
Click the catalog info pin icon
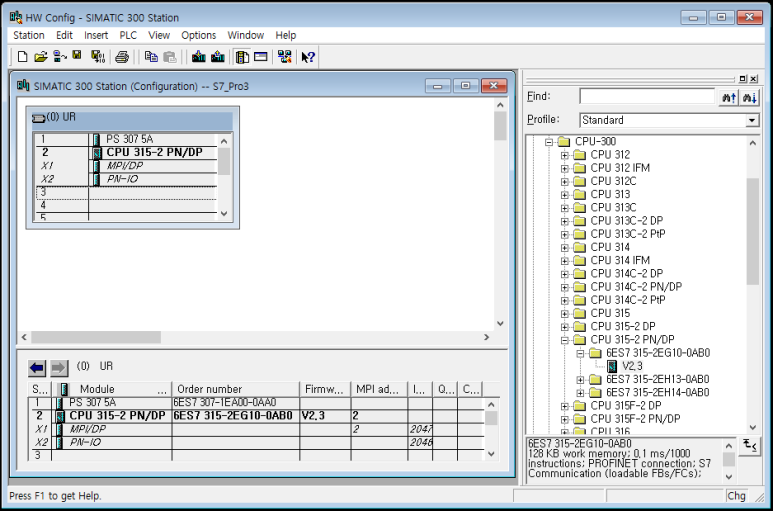[x=750, y=446]
